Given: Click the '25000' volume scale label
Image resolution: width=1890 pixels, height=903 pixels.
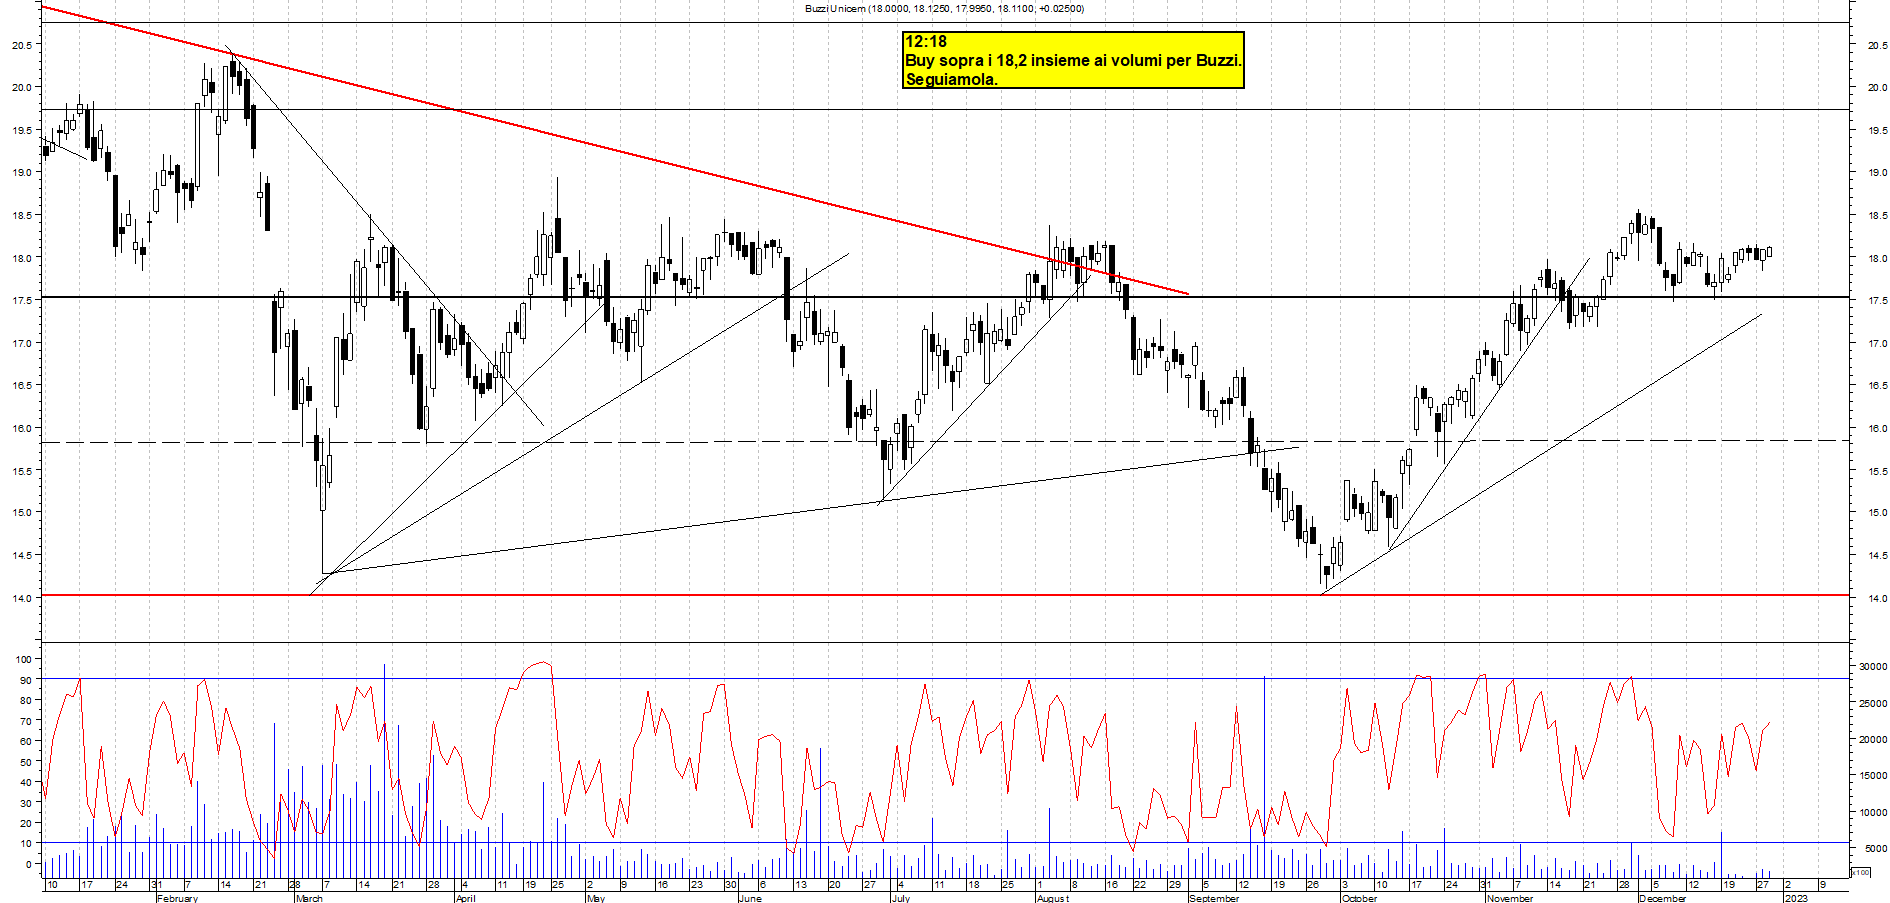Looking at the screenshot, I should pos(1873,703).
